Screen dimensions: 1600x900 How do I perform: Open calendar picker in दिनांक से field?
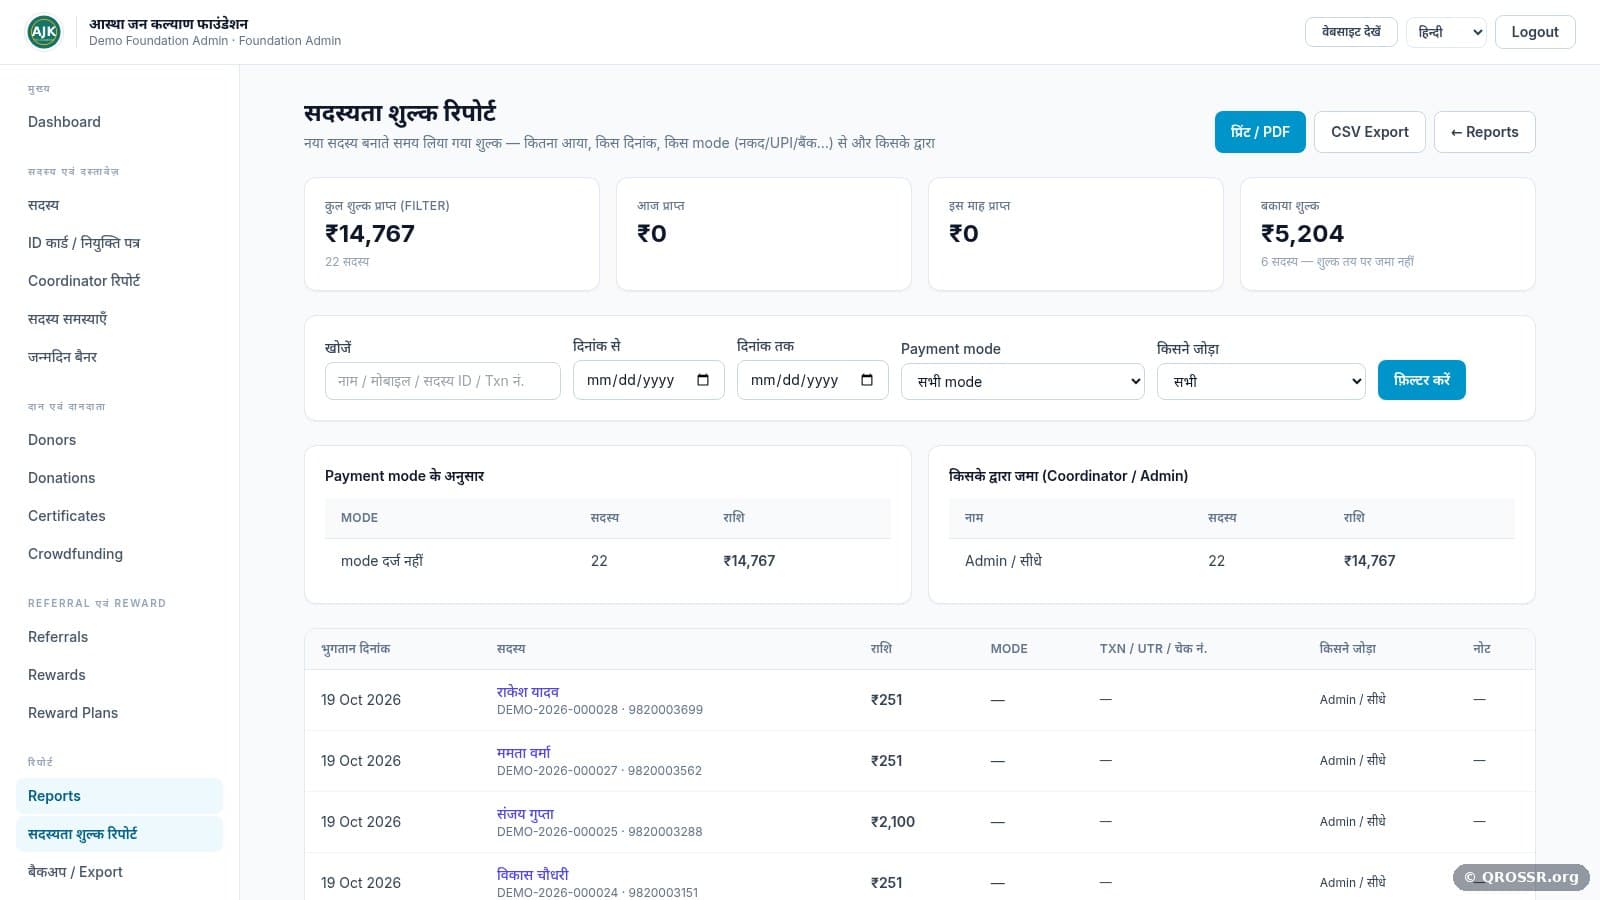pyautogui.click(x=703, y=380)
